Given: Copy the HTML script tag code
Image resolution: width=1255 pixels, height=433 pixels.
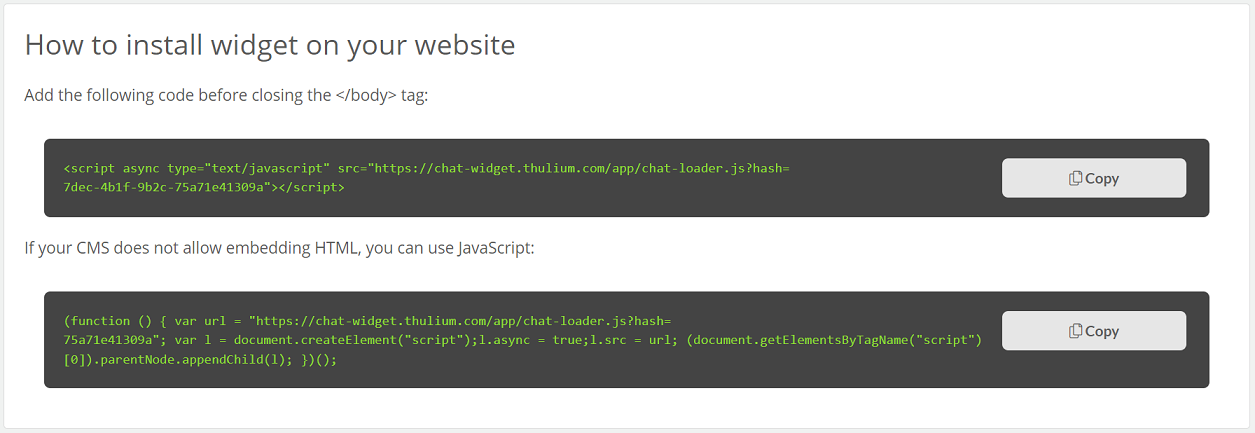Looking at the screenshot, I should click(x=1094, y=178).
